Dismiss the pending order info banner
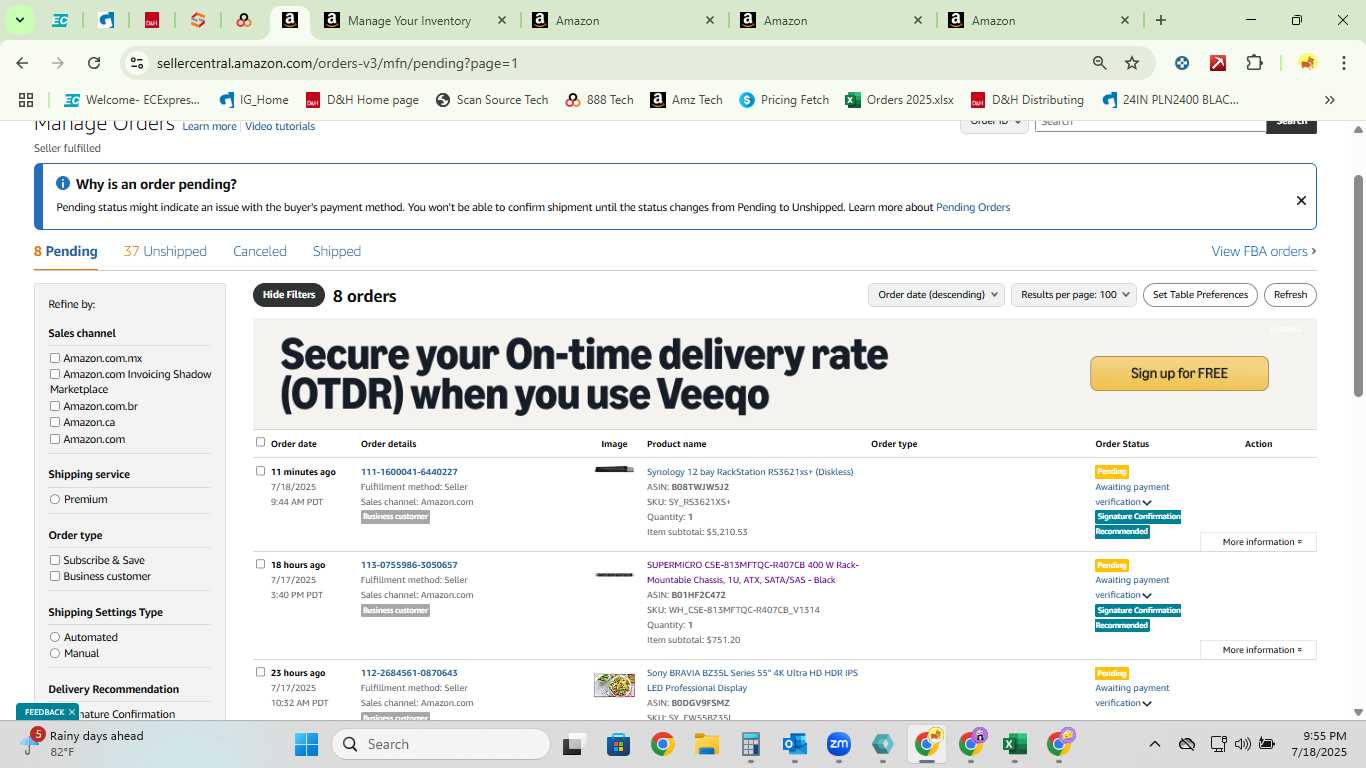Viewport: 1366px width, 768px height. click(x=1301, y=200)
